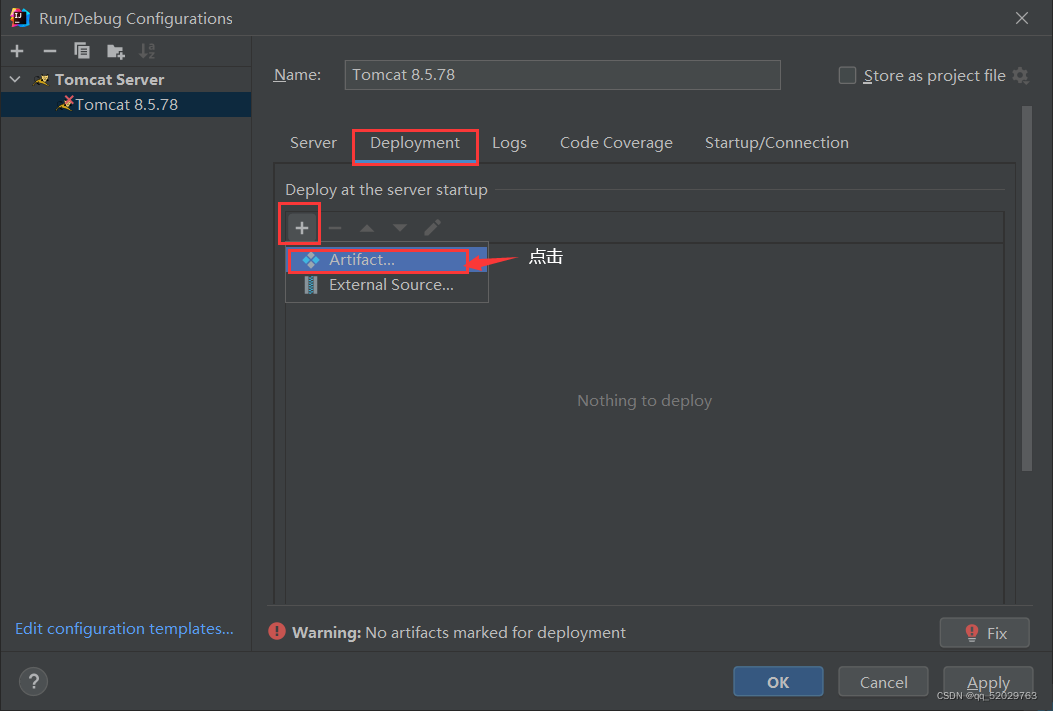Switch to the Server tab
This screenshot has height=711, width=1053.
[x=313, y=143]
